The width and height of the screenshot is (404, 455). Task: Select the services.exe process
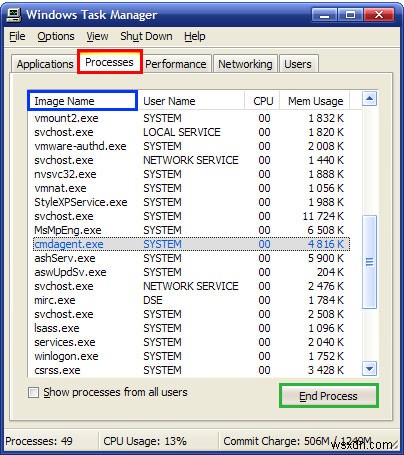pyautogui.click(x=191, y=342)
